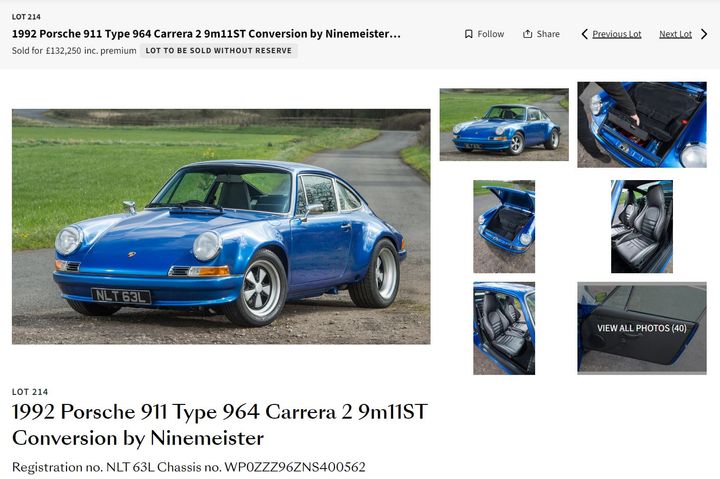
Task: Open the main blue Porsche photo
Action: pos(221,226)
